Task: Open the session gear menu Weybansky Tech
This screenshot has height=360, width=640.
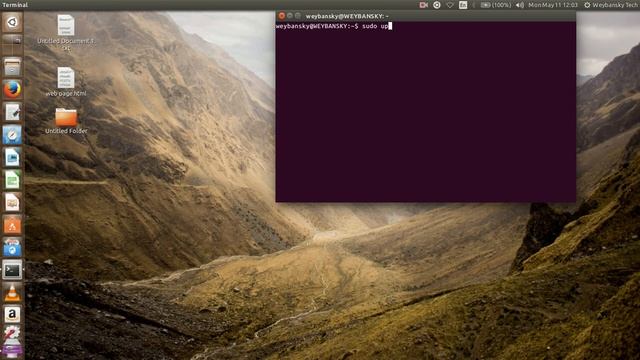Action: click(x=611, y=5)
